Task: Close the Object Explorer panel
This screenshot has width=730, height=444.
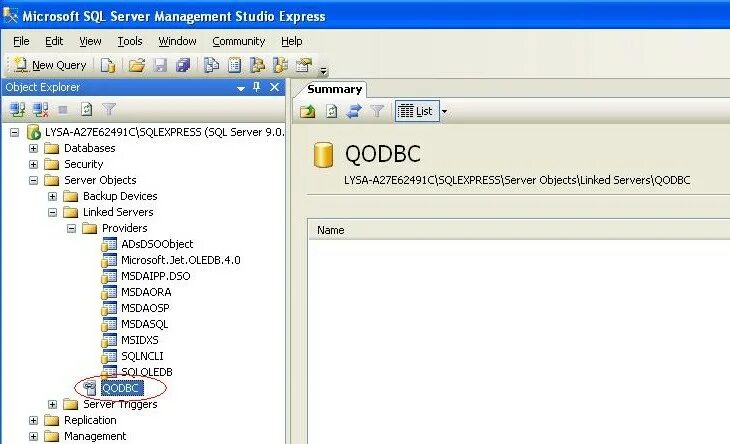Action: pos(274,87)
